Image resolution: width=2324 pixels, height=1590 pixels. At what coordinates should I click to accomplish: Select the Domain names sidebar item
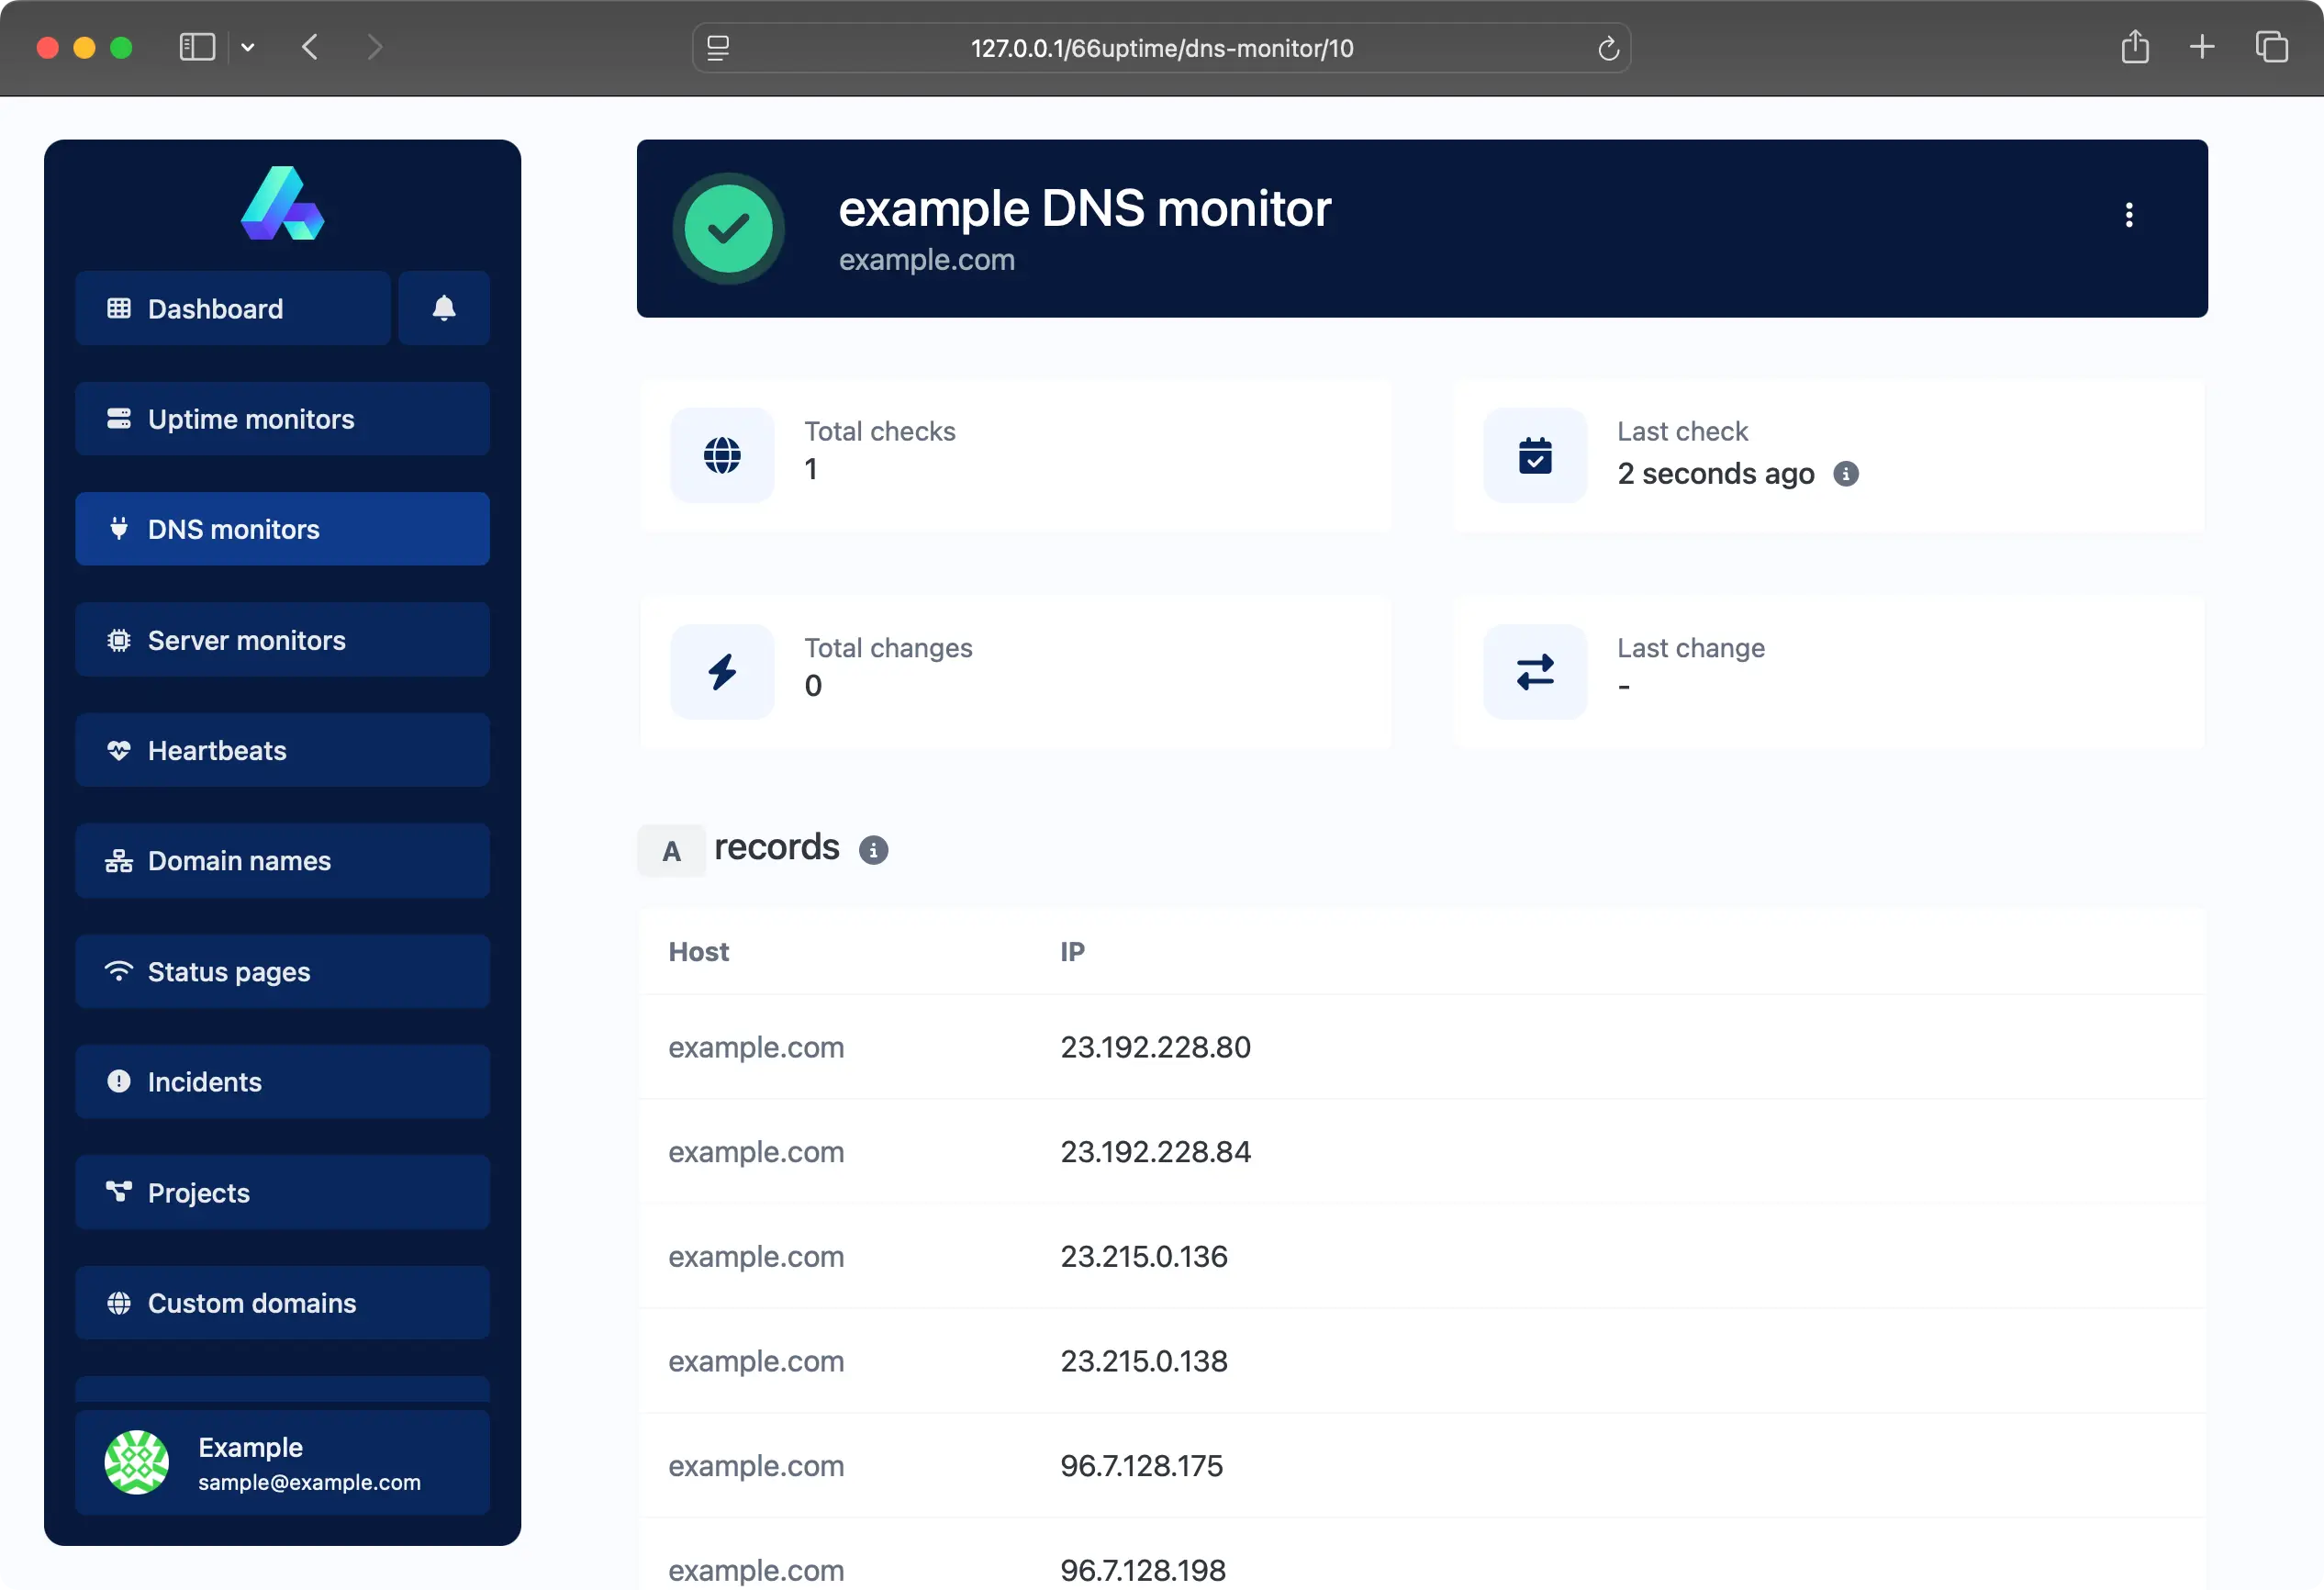pos(239,861)
